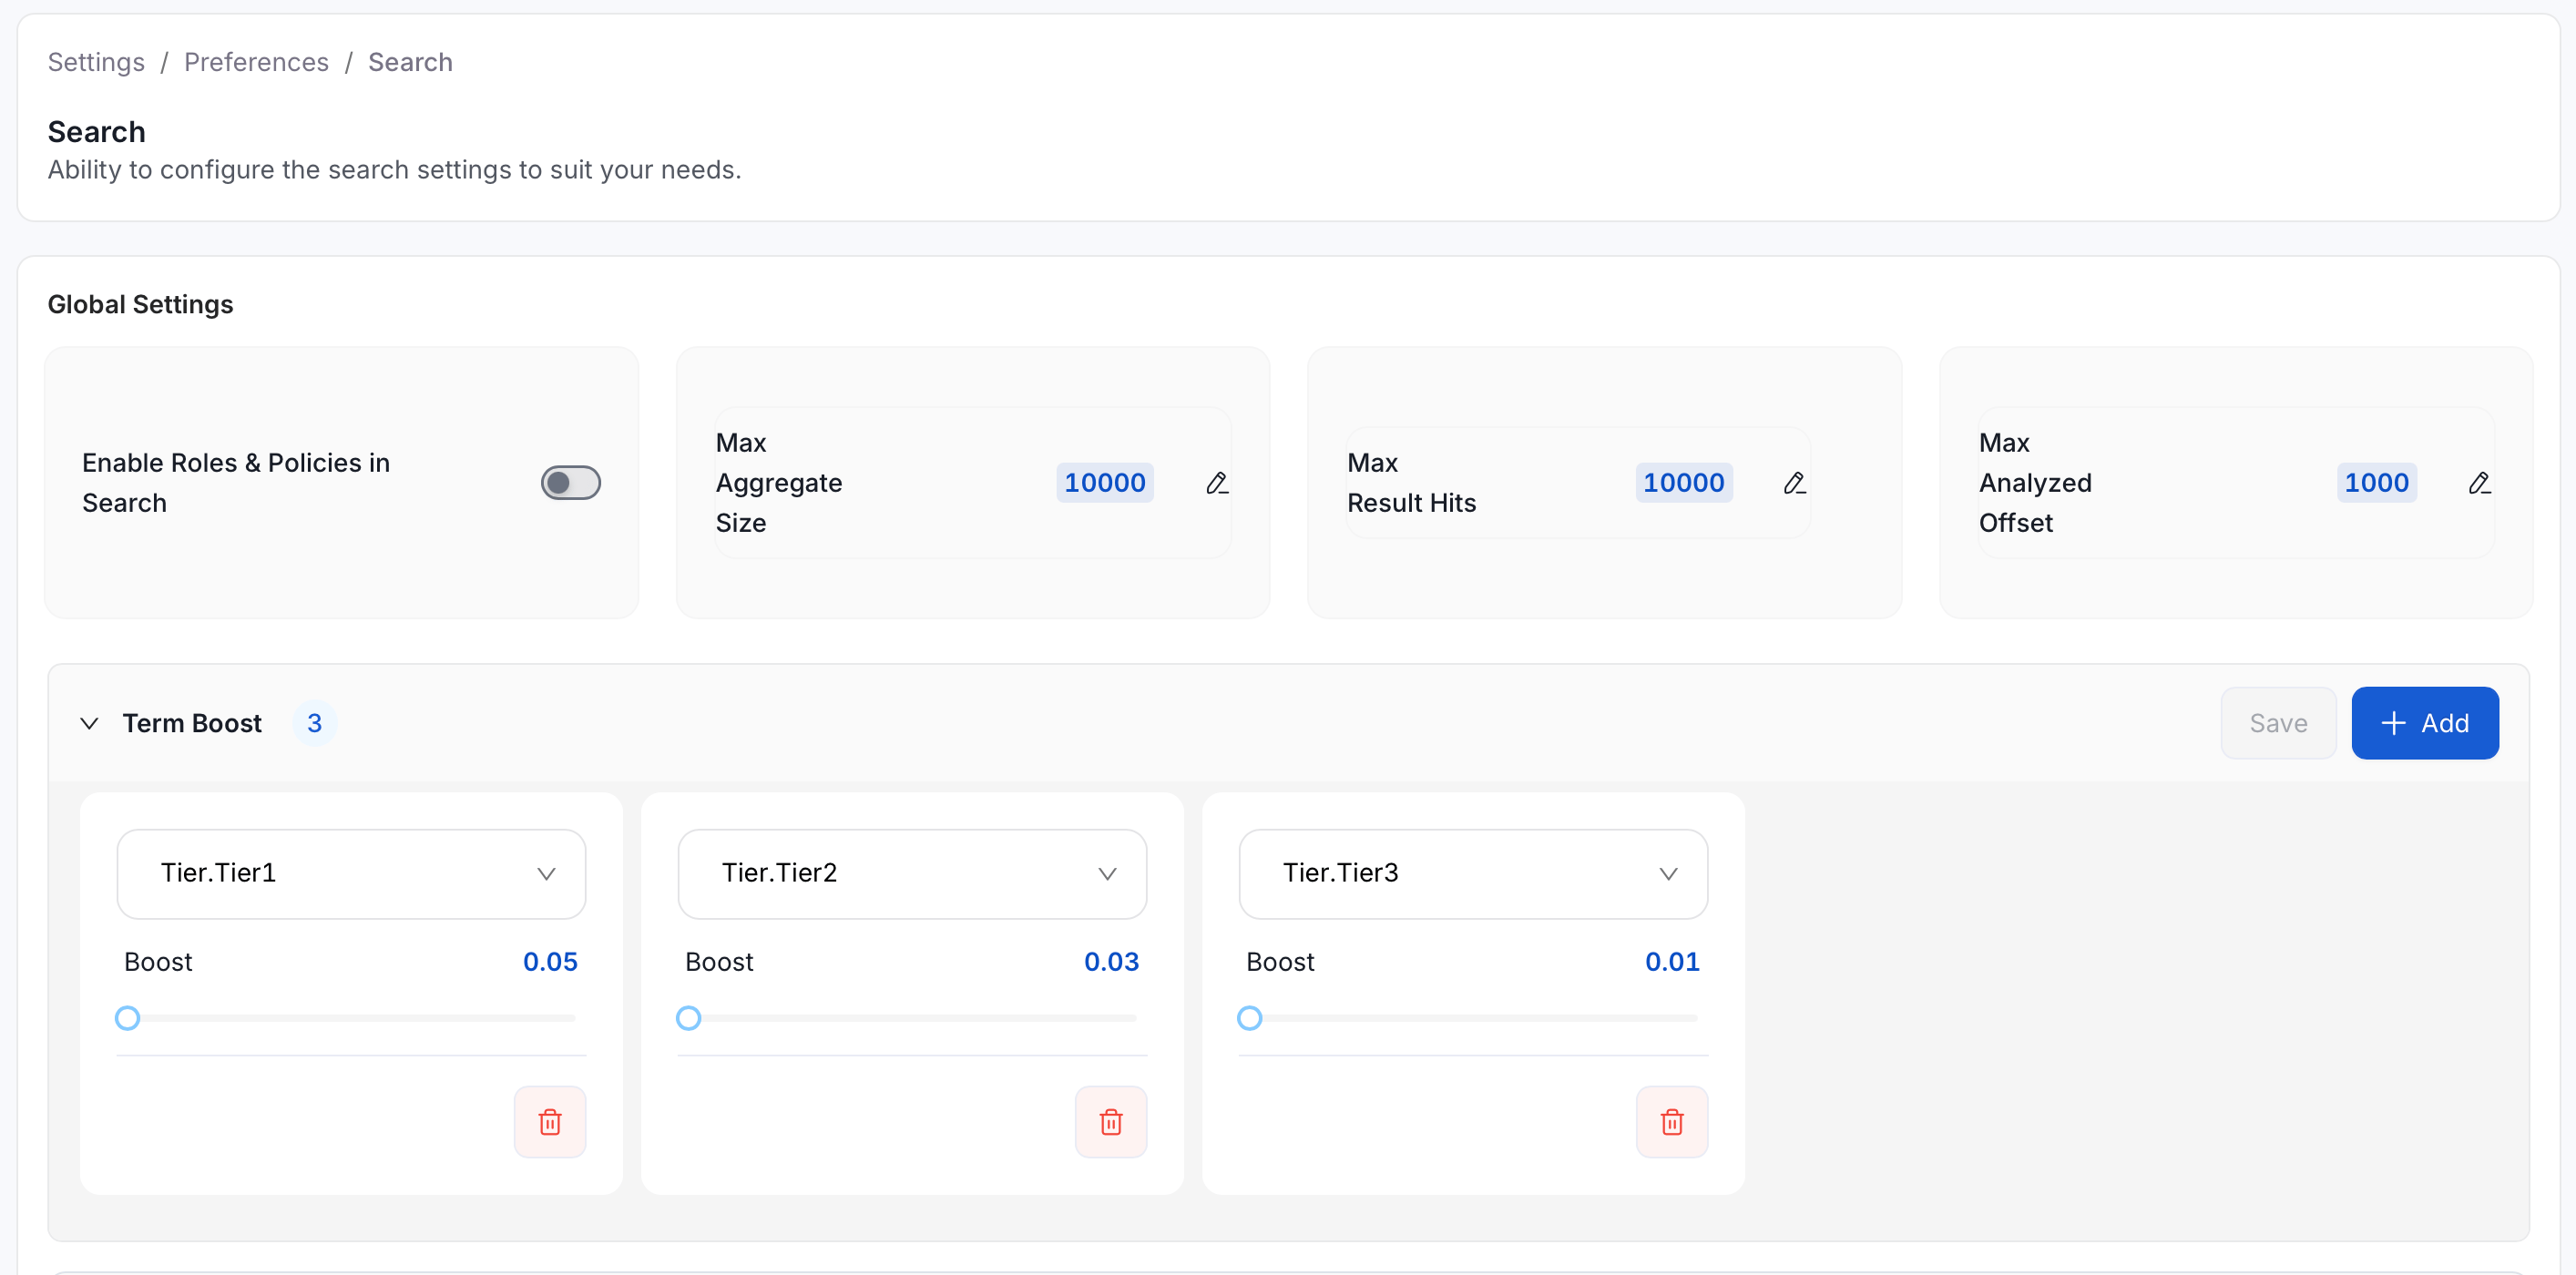
Task: Adjust the Tier.Tier1 boost slider handle
Action: click(127, 1018)
